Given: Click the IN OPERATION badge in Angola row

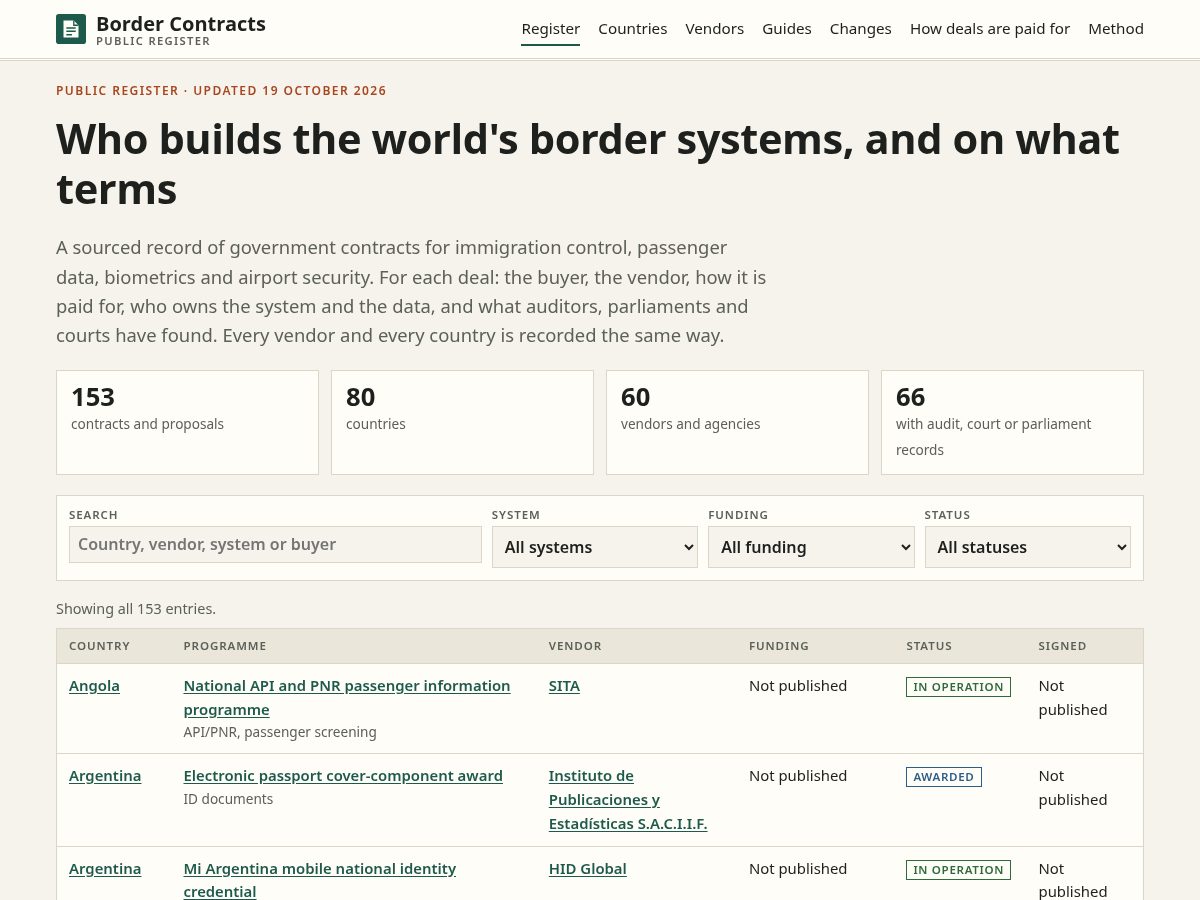Looking at the screenshot, I should pyautogui.click(x=958, y=687).
